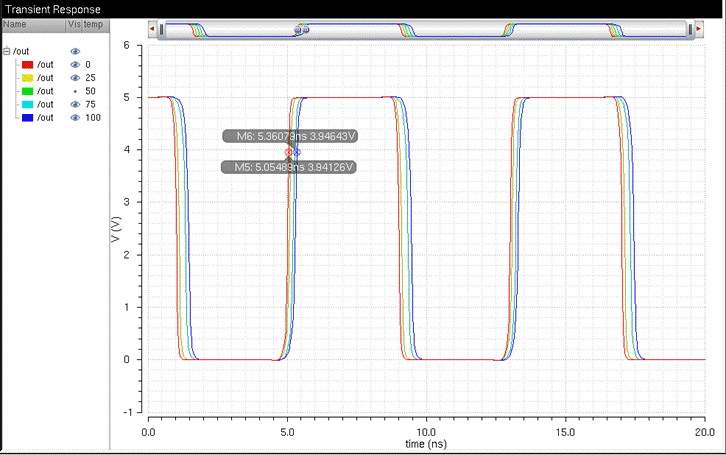Click the green color swatch for temp 50
This screenshot has width=726, height=455.
27,91
